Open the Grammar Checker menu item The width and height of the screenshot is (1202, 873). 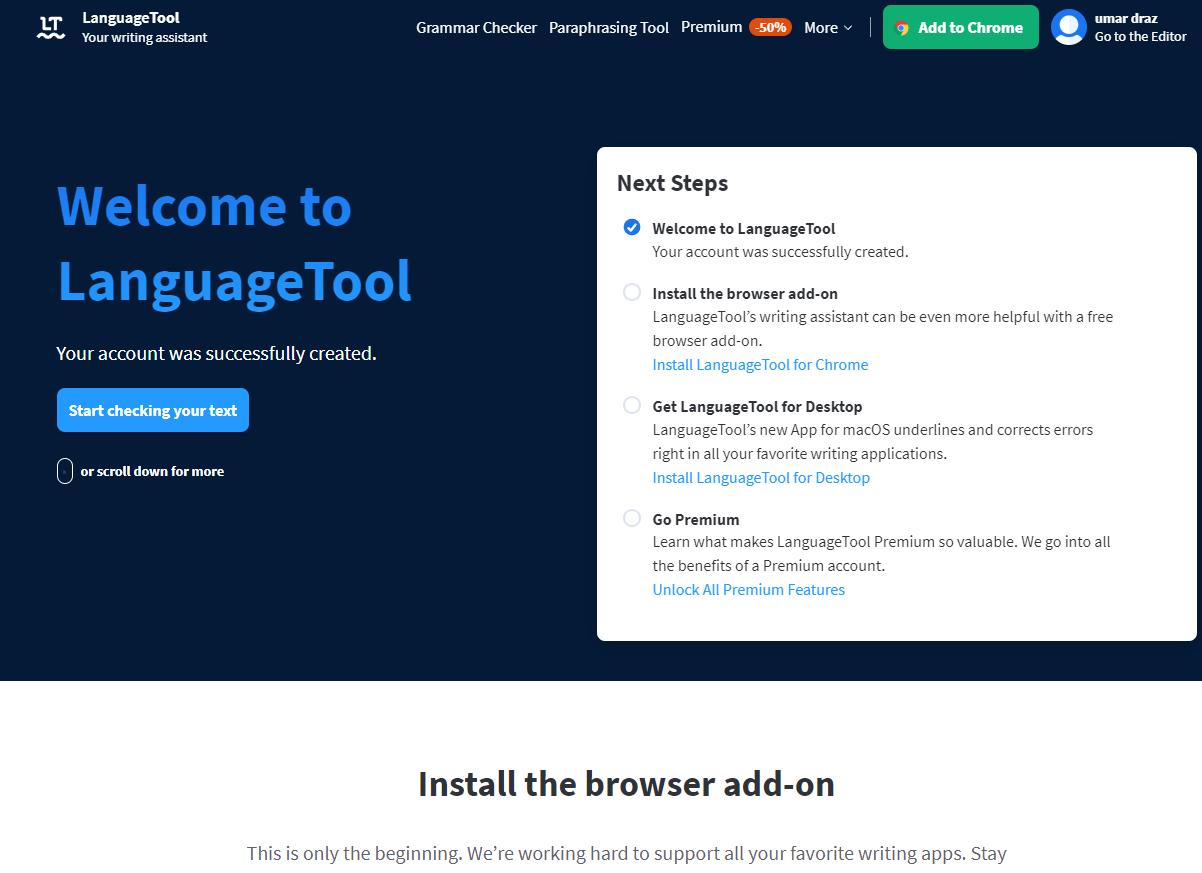476,27
